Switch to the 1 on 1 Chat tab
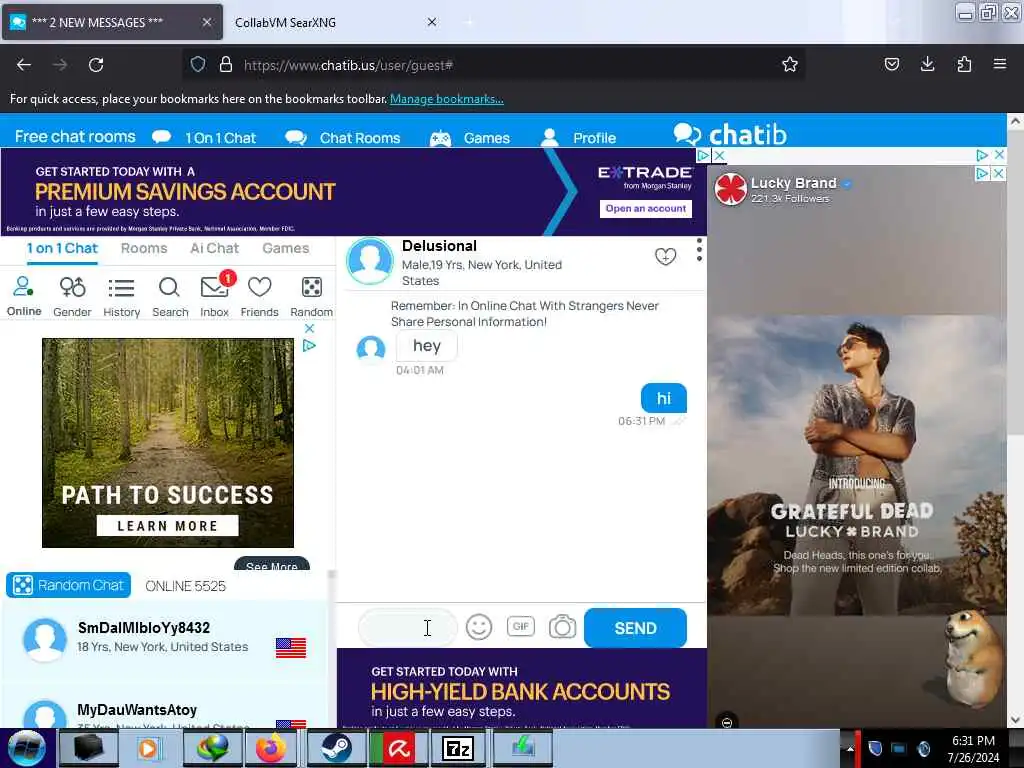Image resolution: width=1024 pixels, height=768 pixels. 62,249
